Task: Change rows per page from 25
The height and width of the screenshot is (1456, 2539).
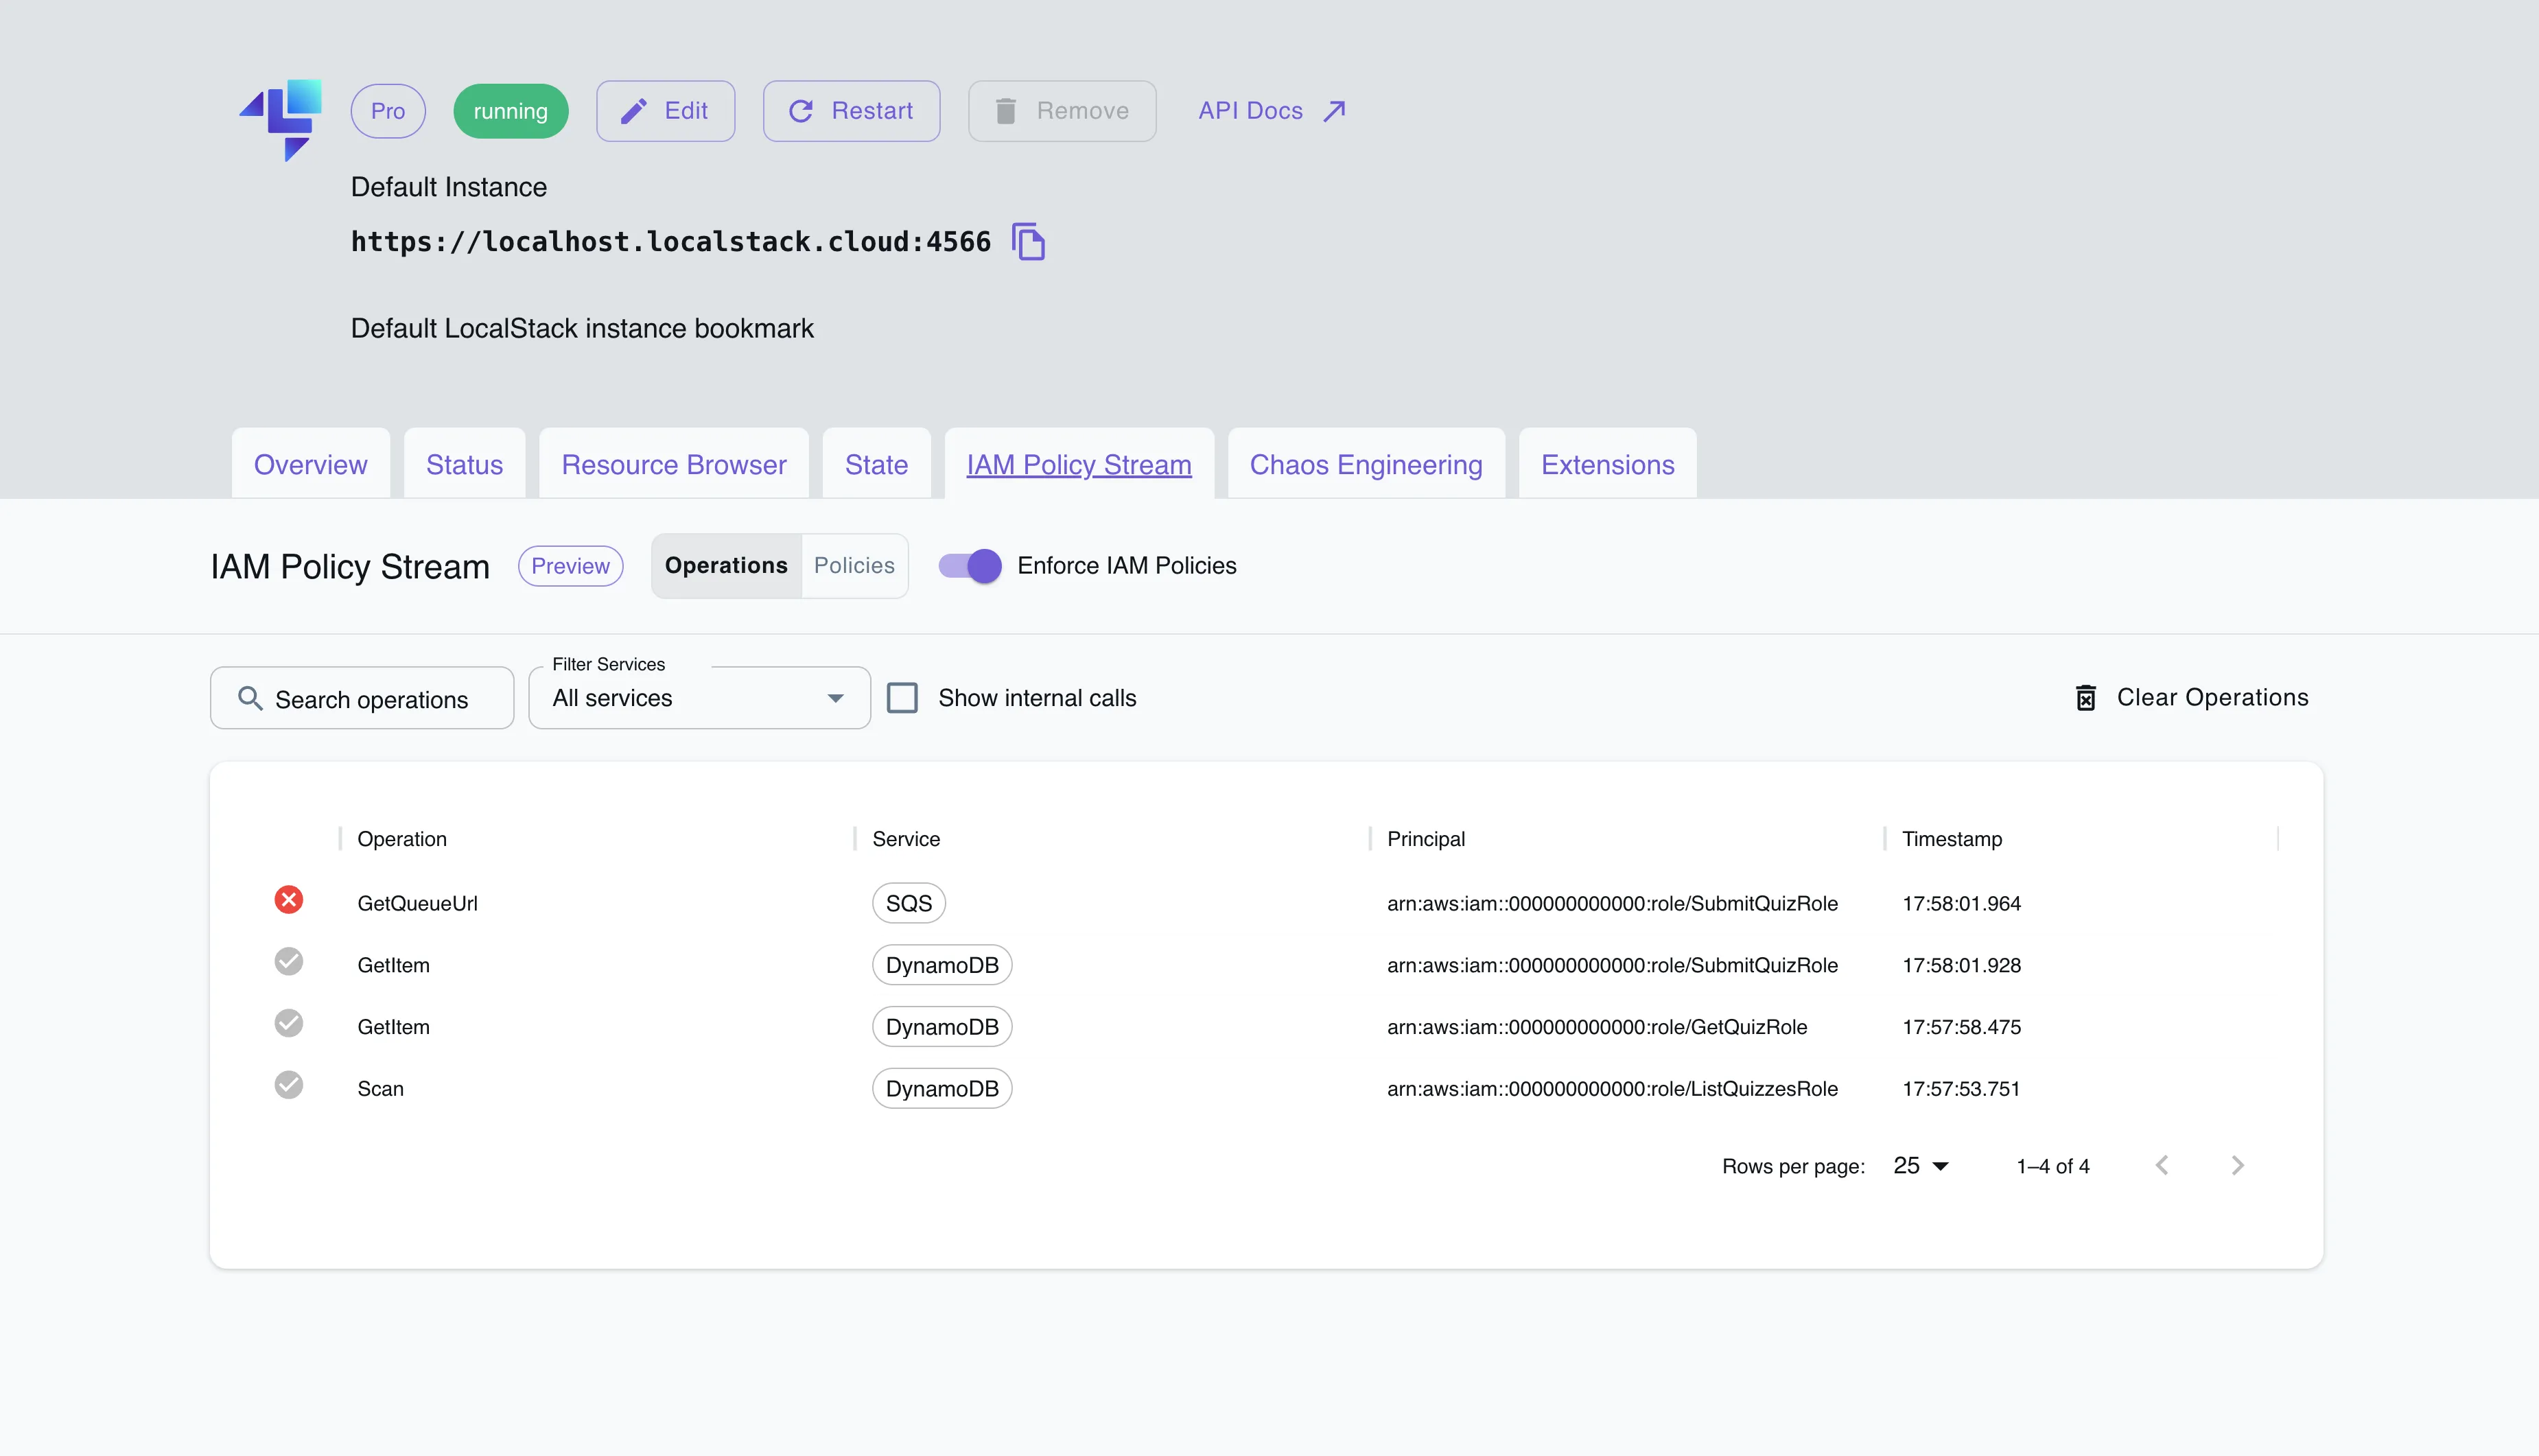Action: click(1920, 1166)
